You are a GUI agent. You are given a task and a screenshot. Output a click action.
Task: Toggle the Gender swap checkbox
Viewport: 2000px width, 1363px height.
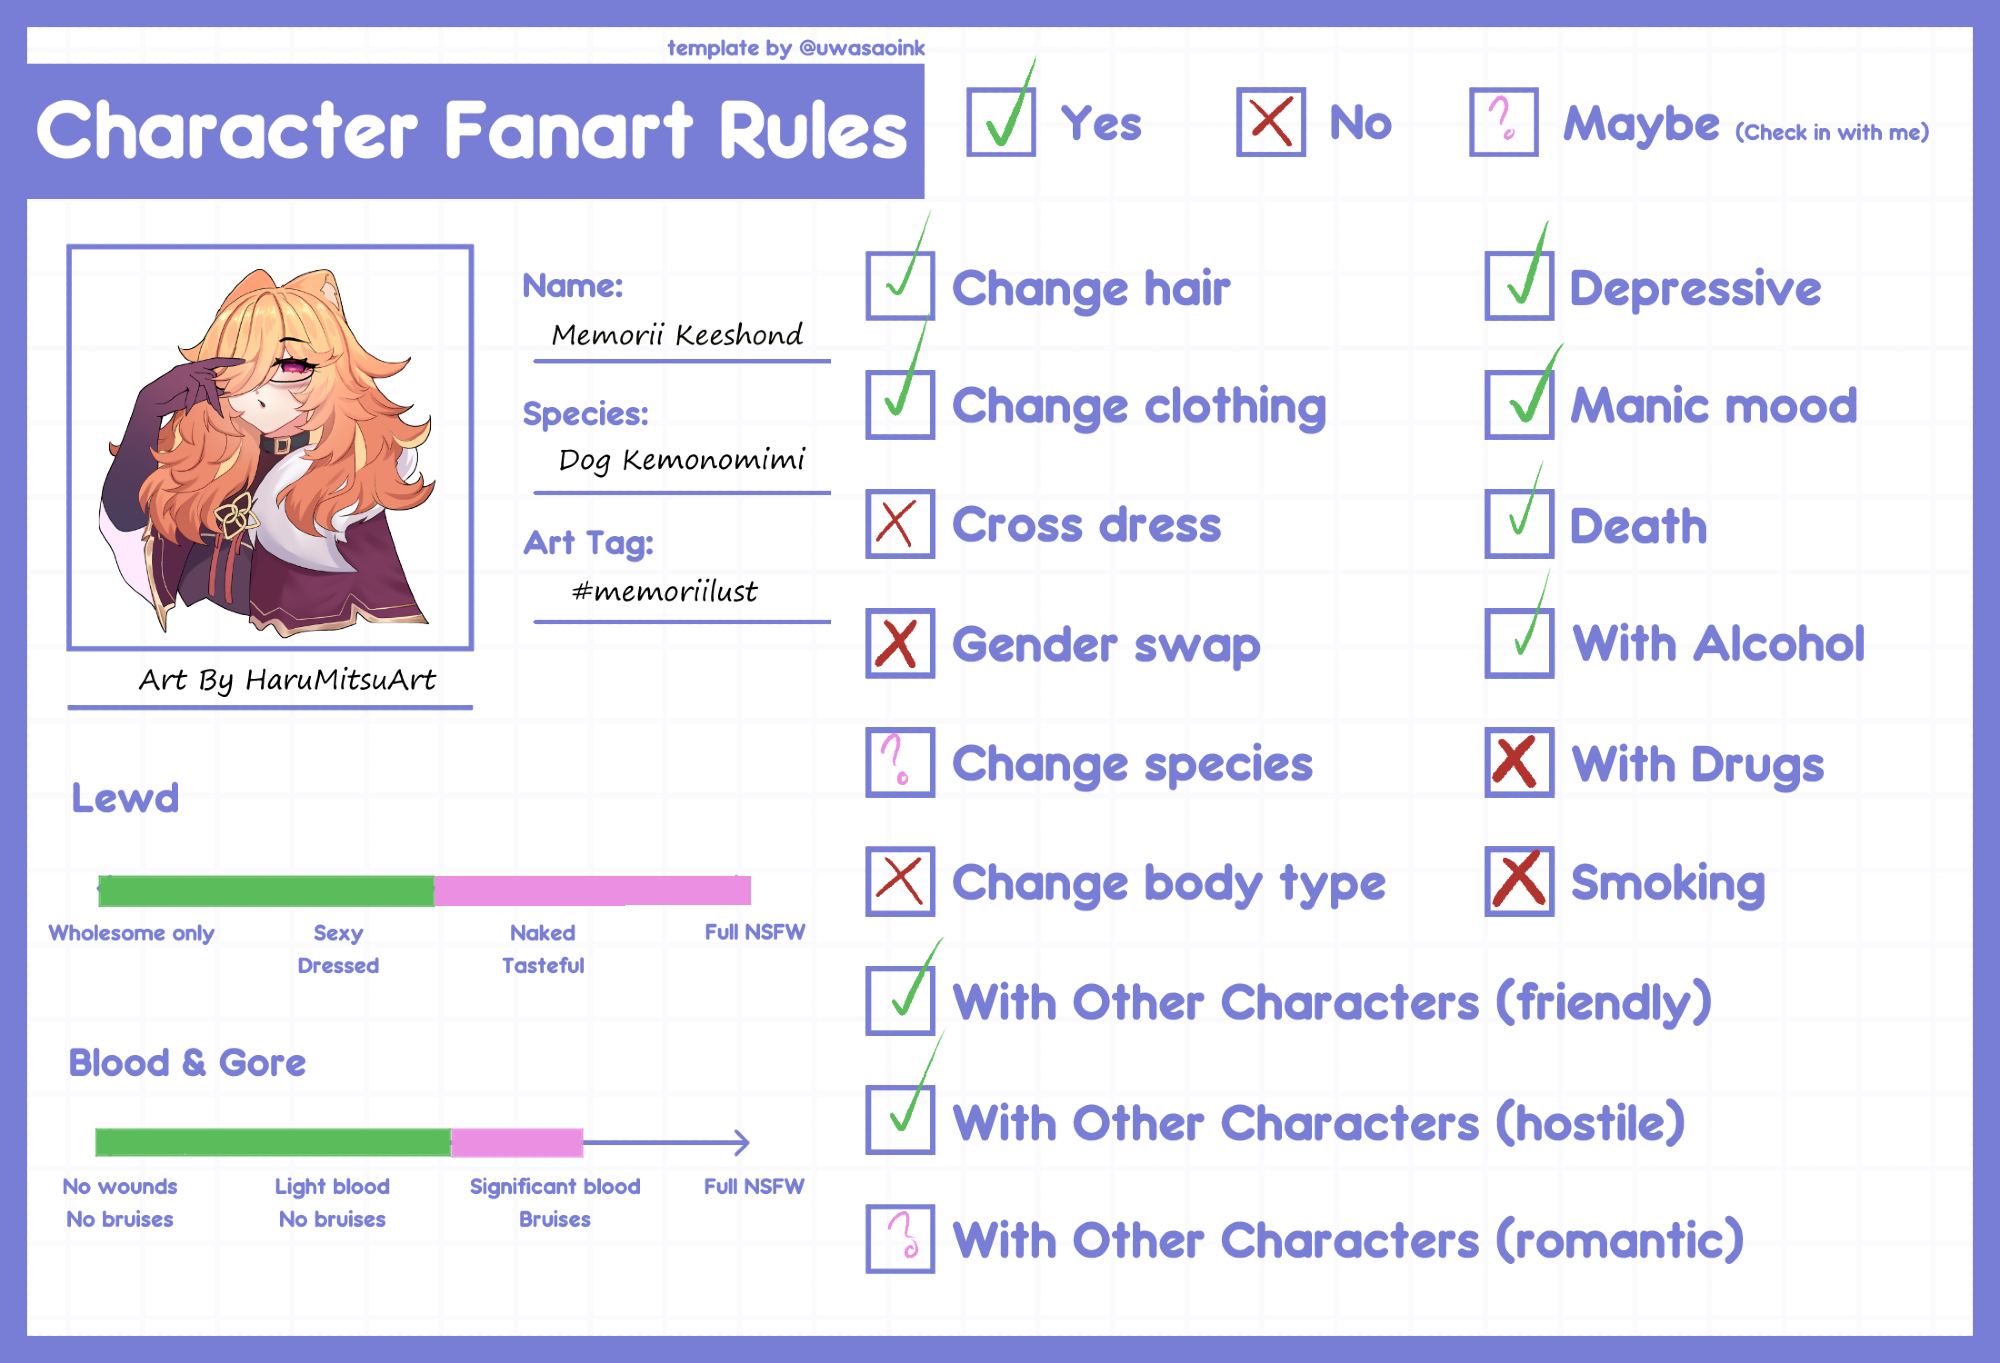(x=900, y=643)
